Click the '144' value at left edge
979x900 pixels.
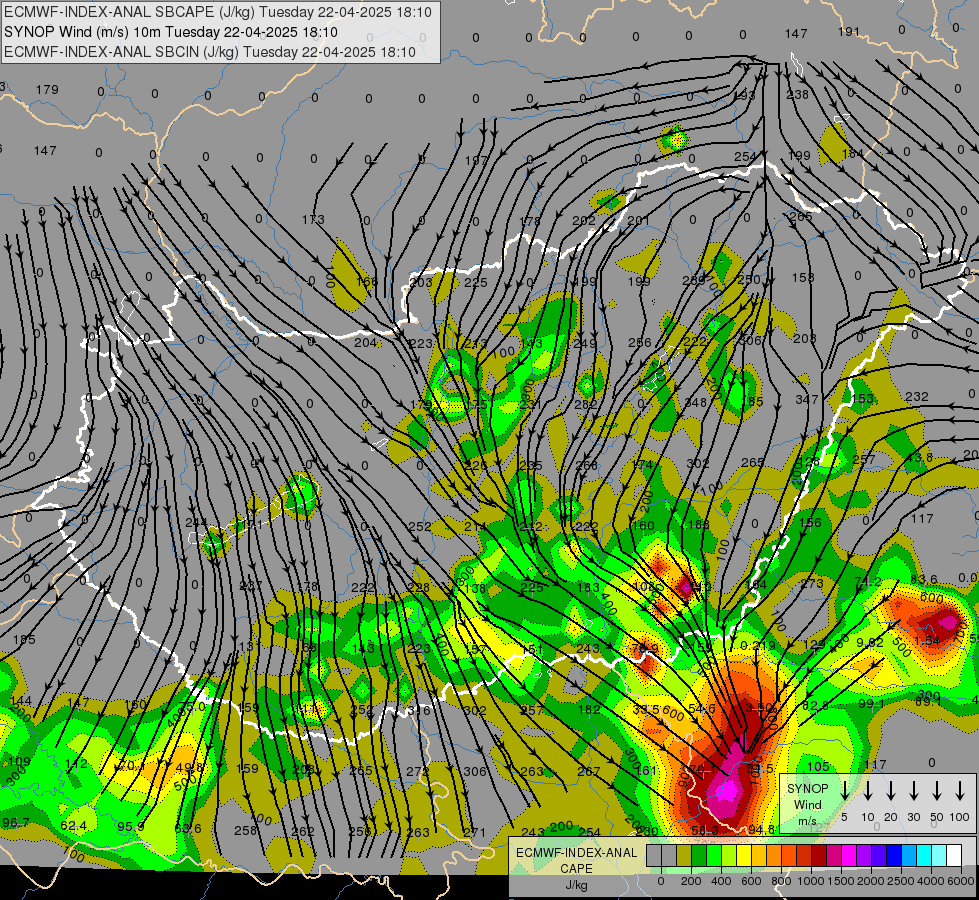pos(21,701)
